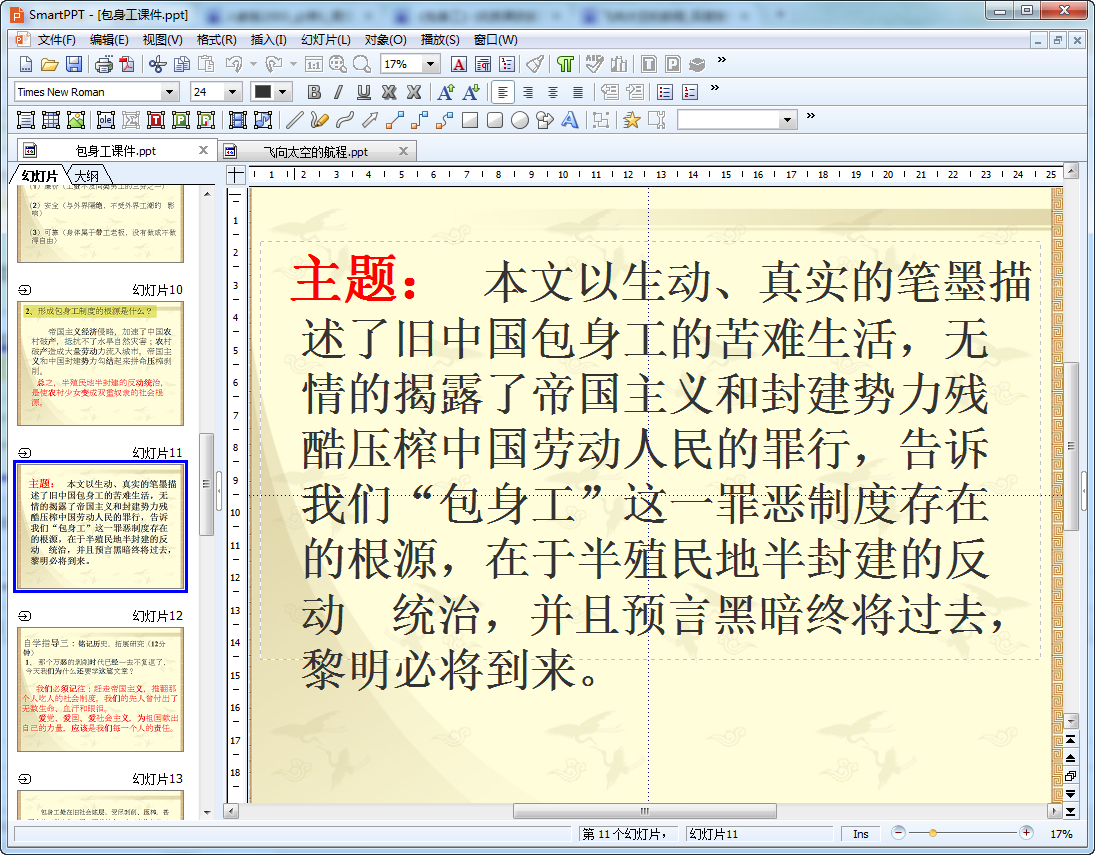Print the presentation with the printer icon
Image resolution: width=1095 pixels, height=855 pixels.
click(x=103, y=65)
